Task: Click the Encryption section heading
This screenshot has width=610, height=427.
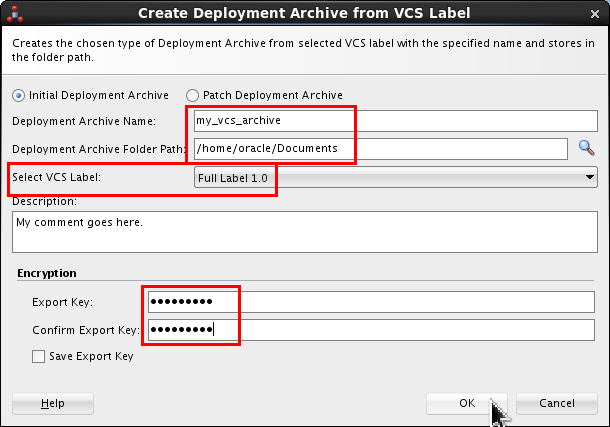Action: pyautogui.click(x=47, y=273)
